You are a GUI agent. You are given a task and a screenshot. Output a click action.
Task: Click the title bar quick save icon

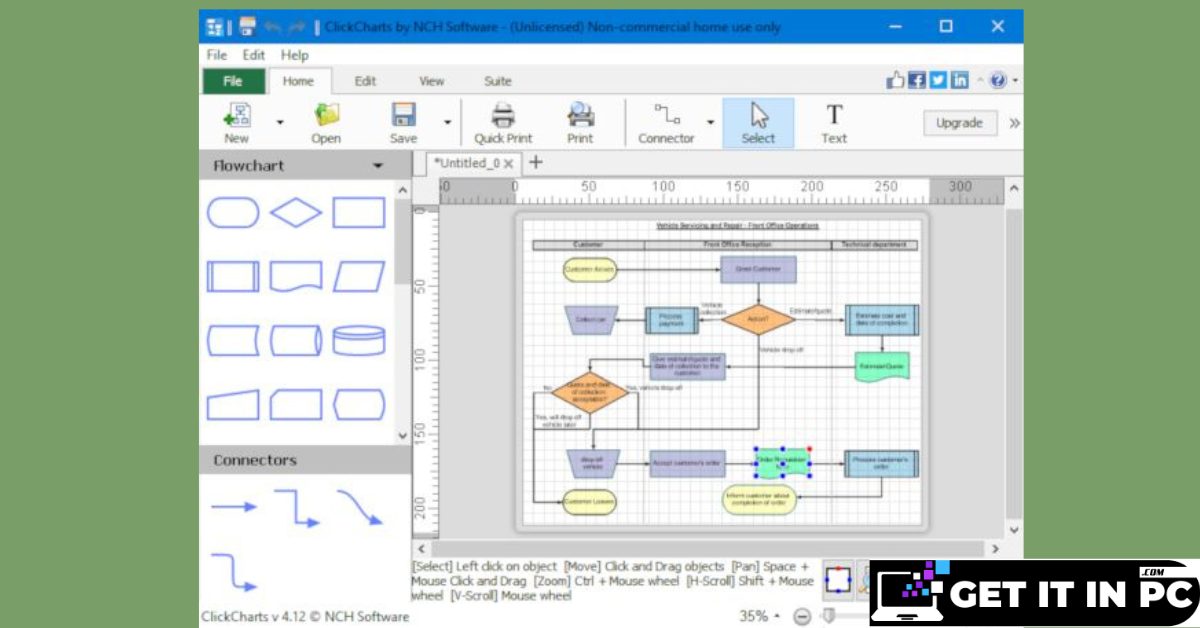pos(247,27)
